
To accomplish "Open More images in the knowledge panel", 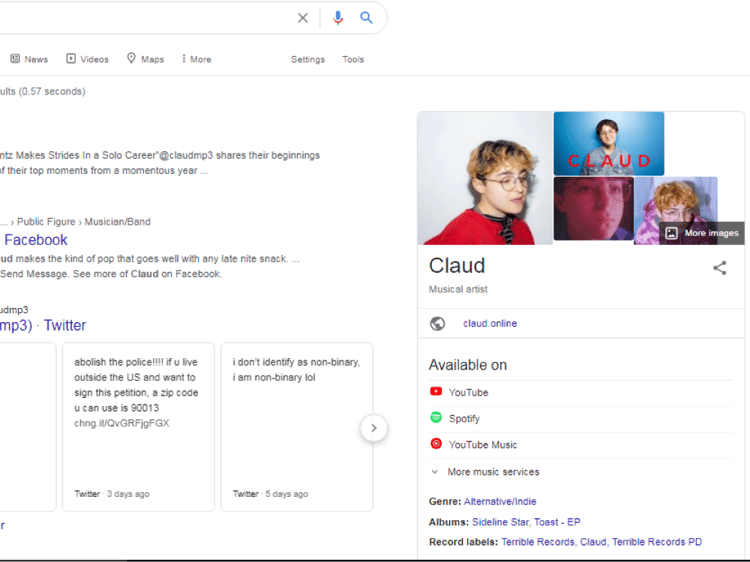I will click(x=702, y=233).
